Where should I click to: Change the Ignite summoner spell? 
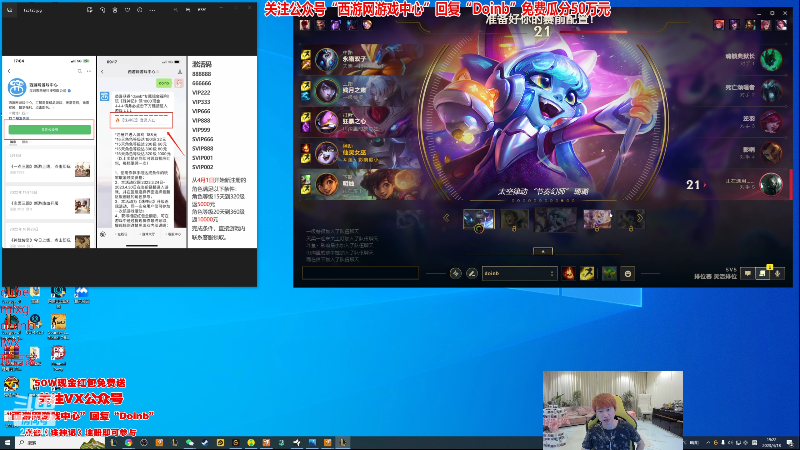(x=568, y=273)
